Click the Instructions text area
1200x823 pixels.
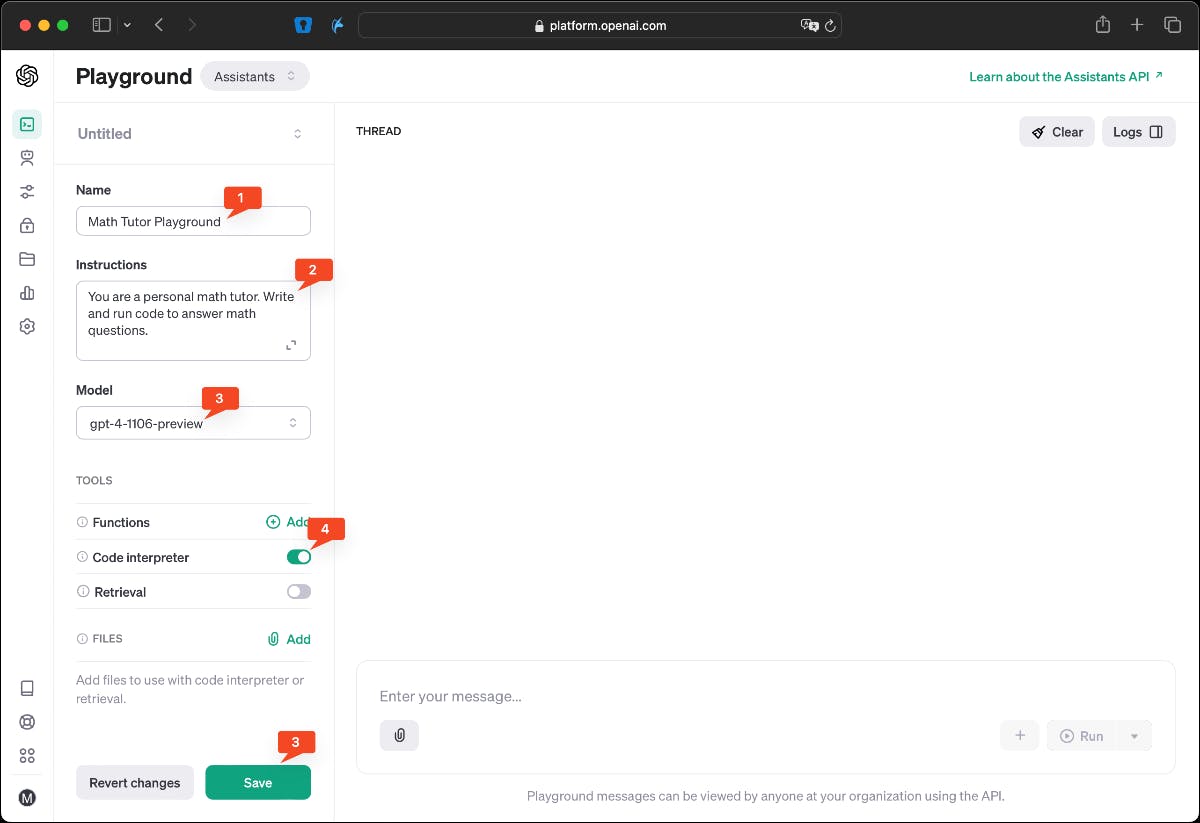pos(193,320)
